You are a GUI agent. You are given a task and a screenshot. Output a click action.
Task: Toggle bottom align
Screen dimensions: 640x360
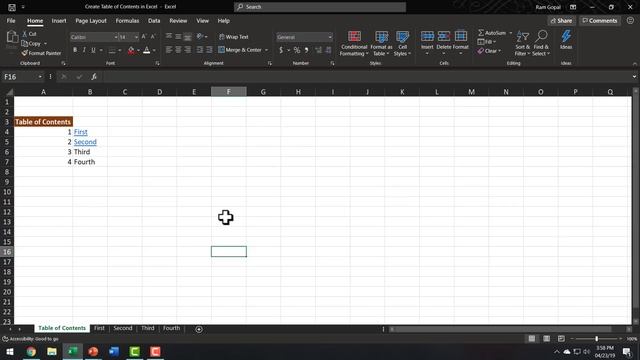[187, 37]
